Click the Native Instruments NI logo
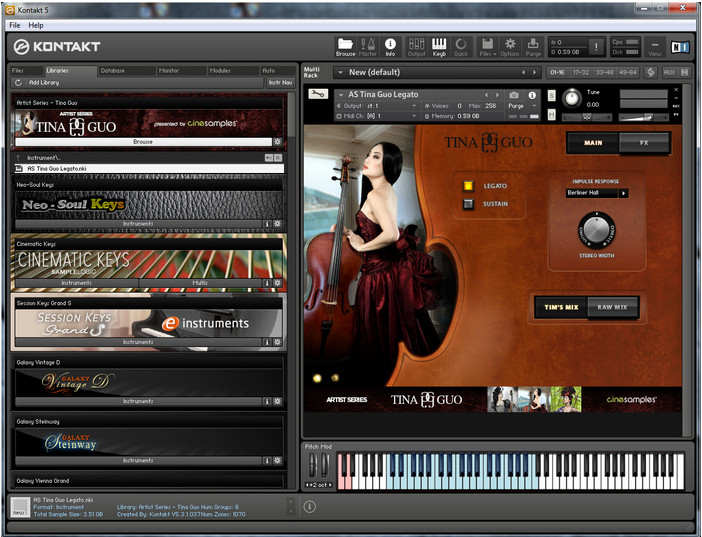The image size is (702, 537). point(680,47)
